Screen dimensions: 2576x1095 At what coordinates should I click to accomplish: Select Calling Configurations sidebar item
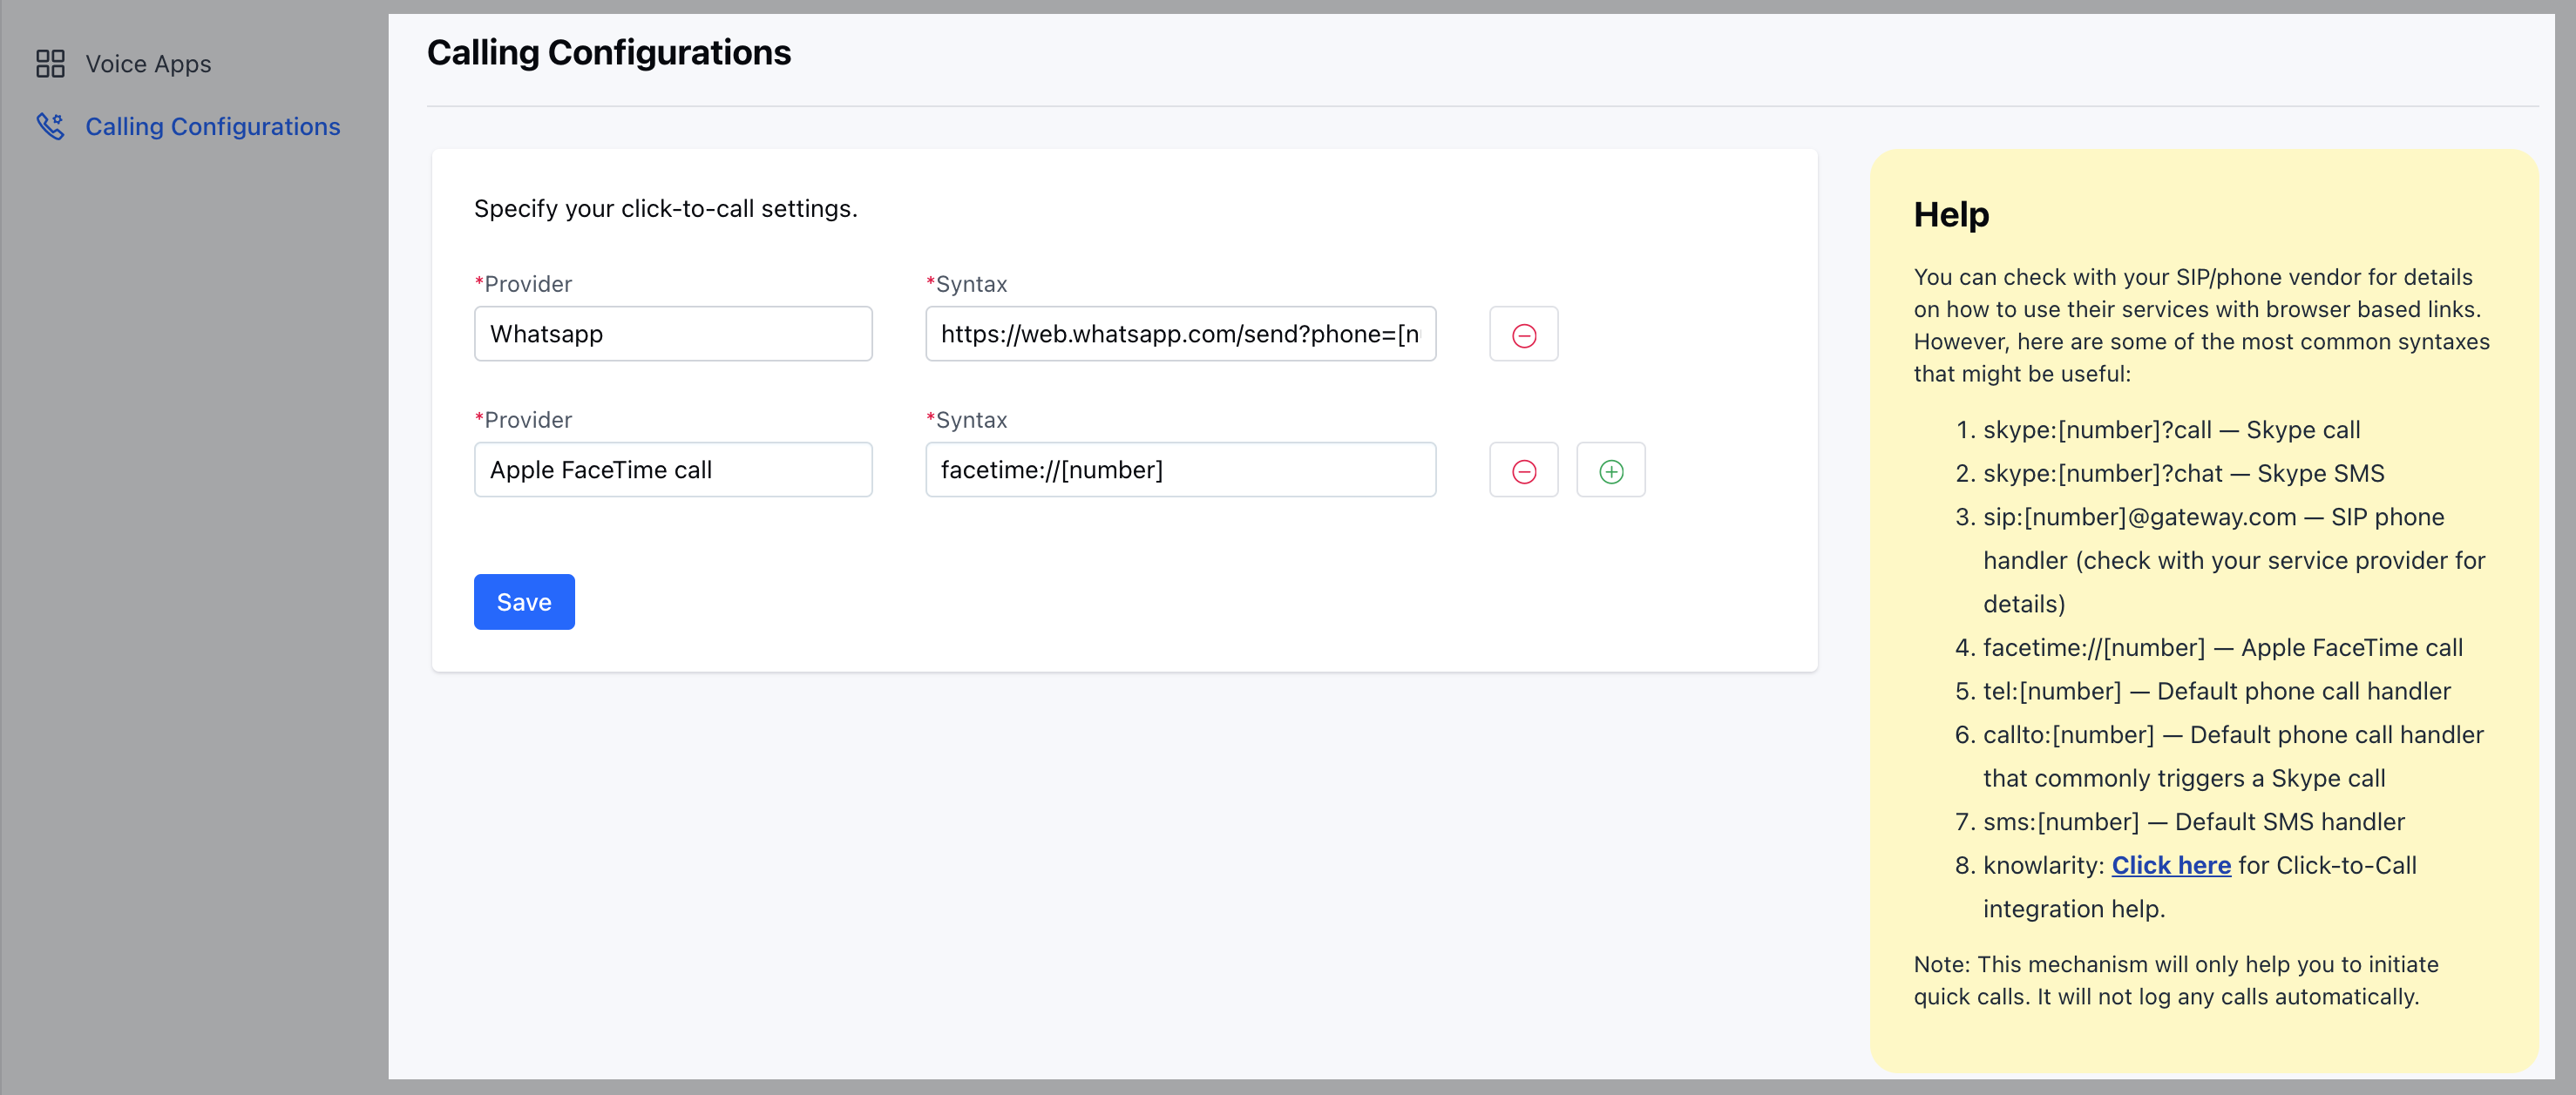pyautogui.click(x=212, y=126)
